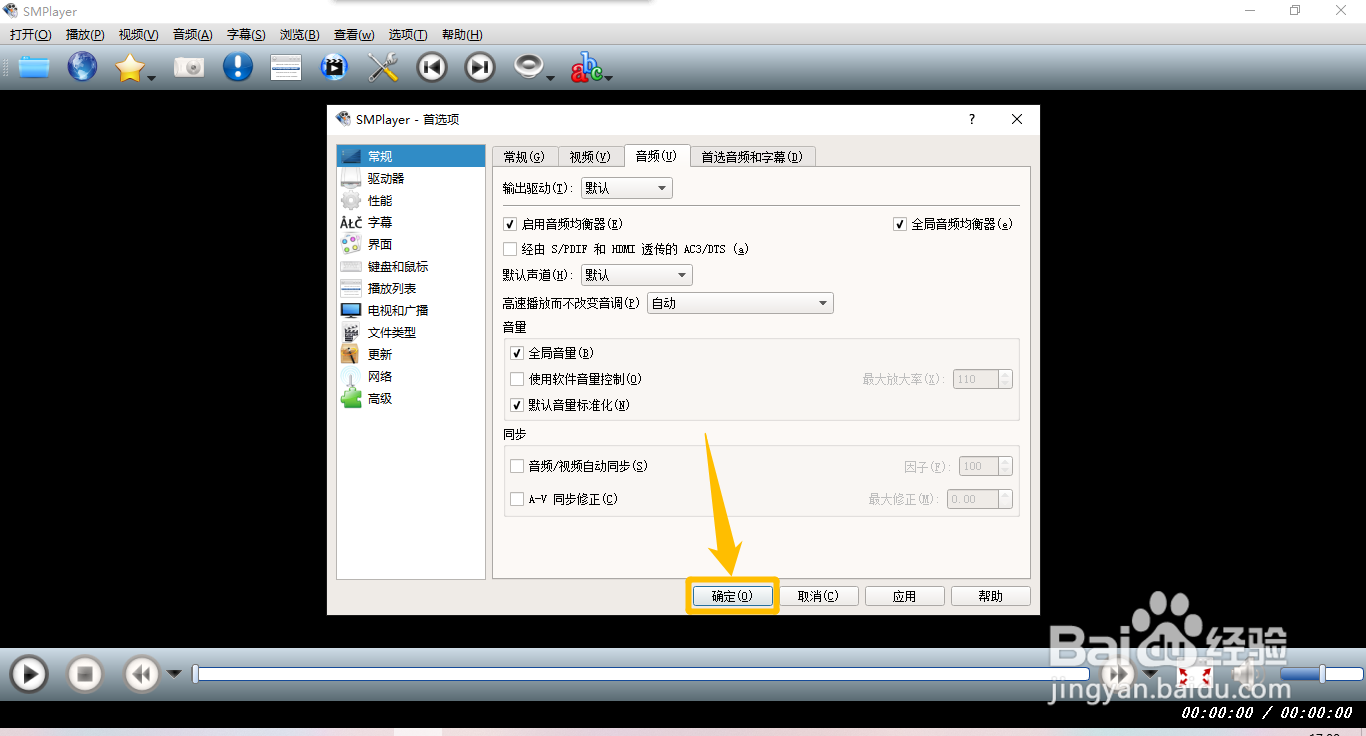Open the 高速播放而不改变音调 dropdown
1366x736 pixels.
tap(741, 303)
